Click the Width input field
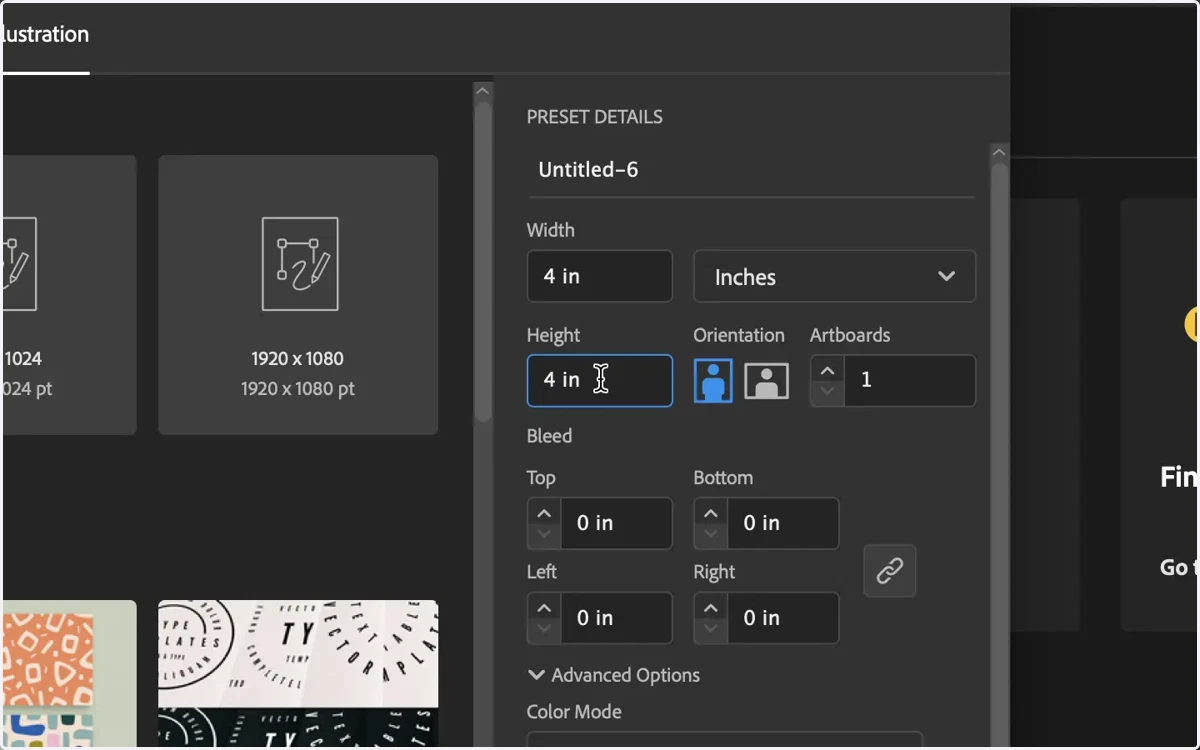This screenshot has width=1200, height=750. click(x=600, y=276)
